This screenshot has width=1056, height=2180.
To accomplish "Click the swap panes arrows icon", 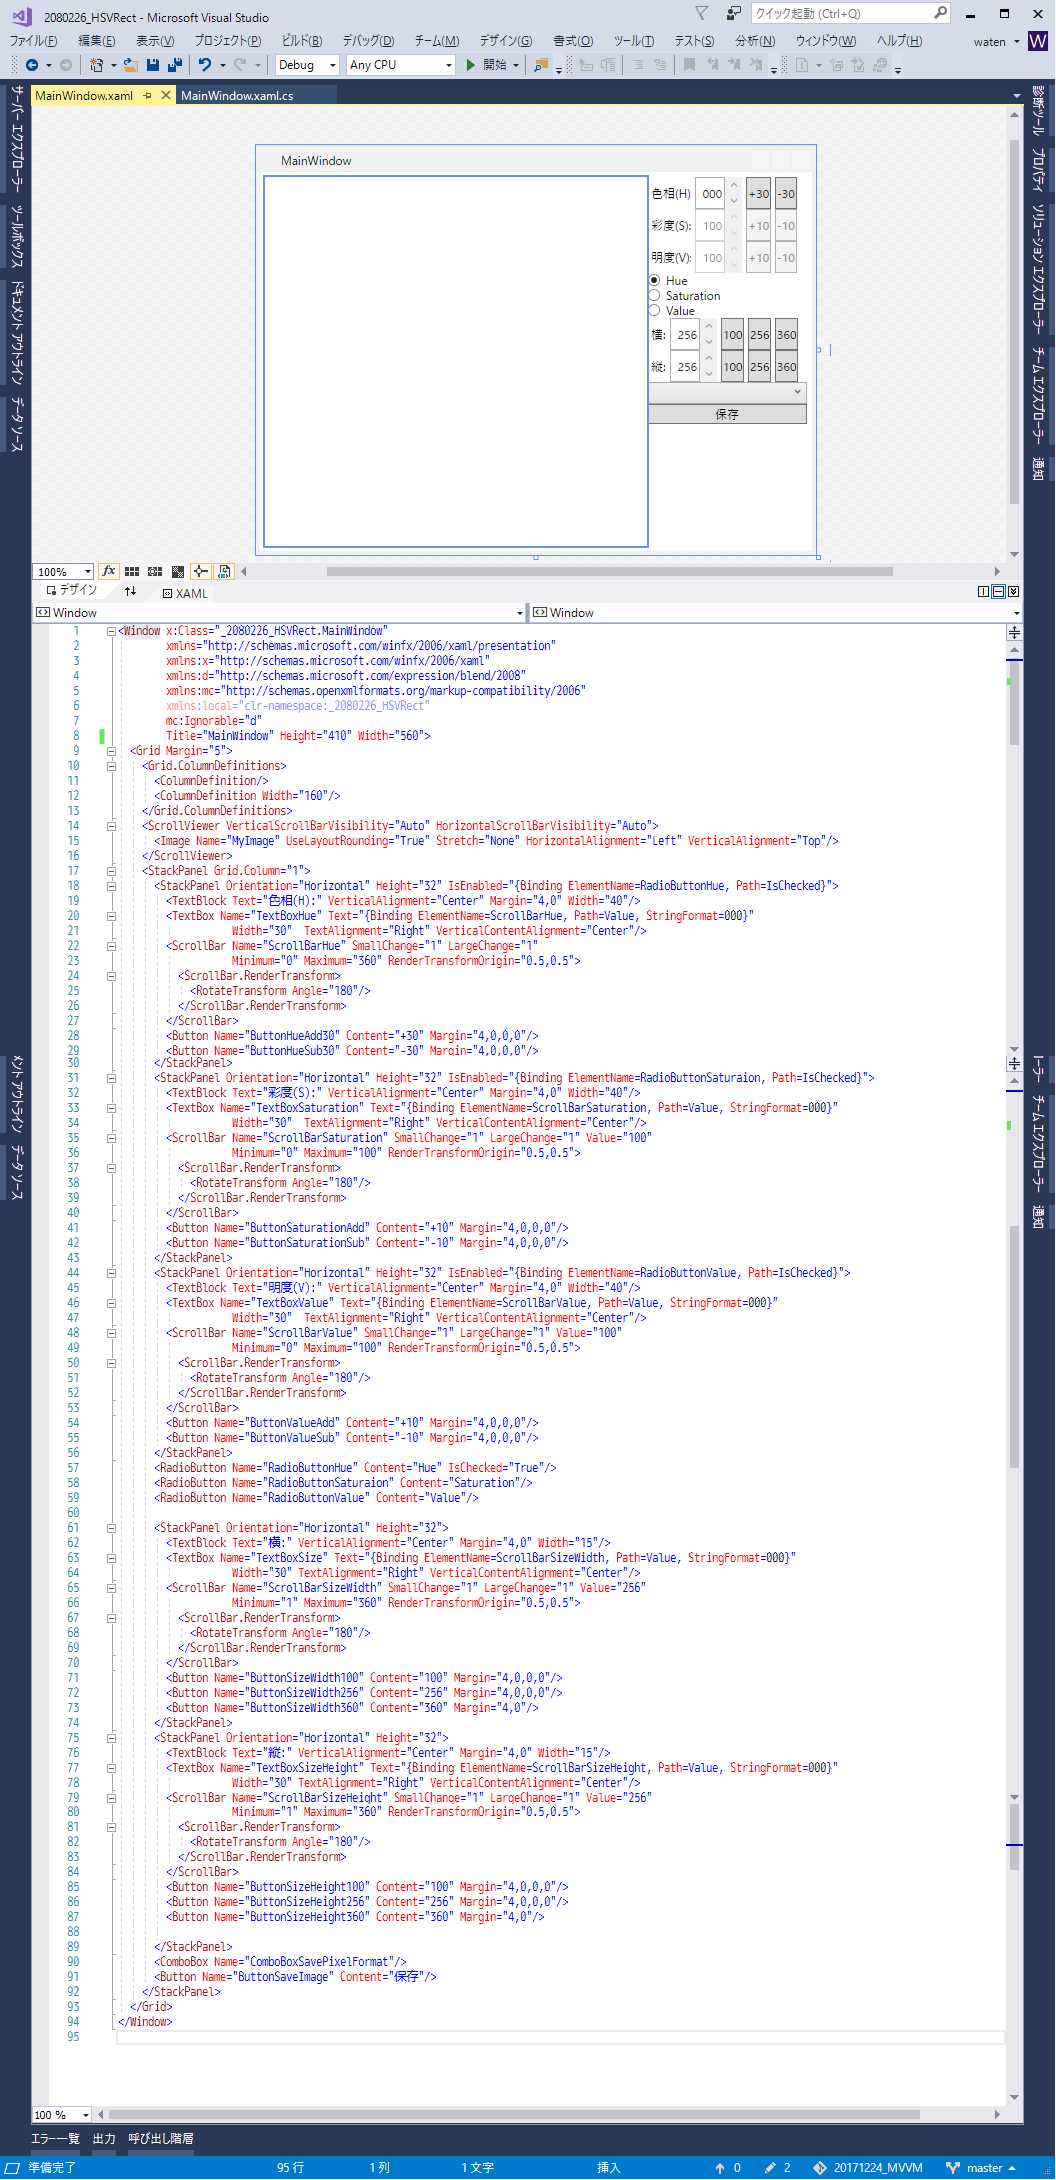I will (x=130, y=592).
